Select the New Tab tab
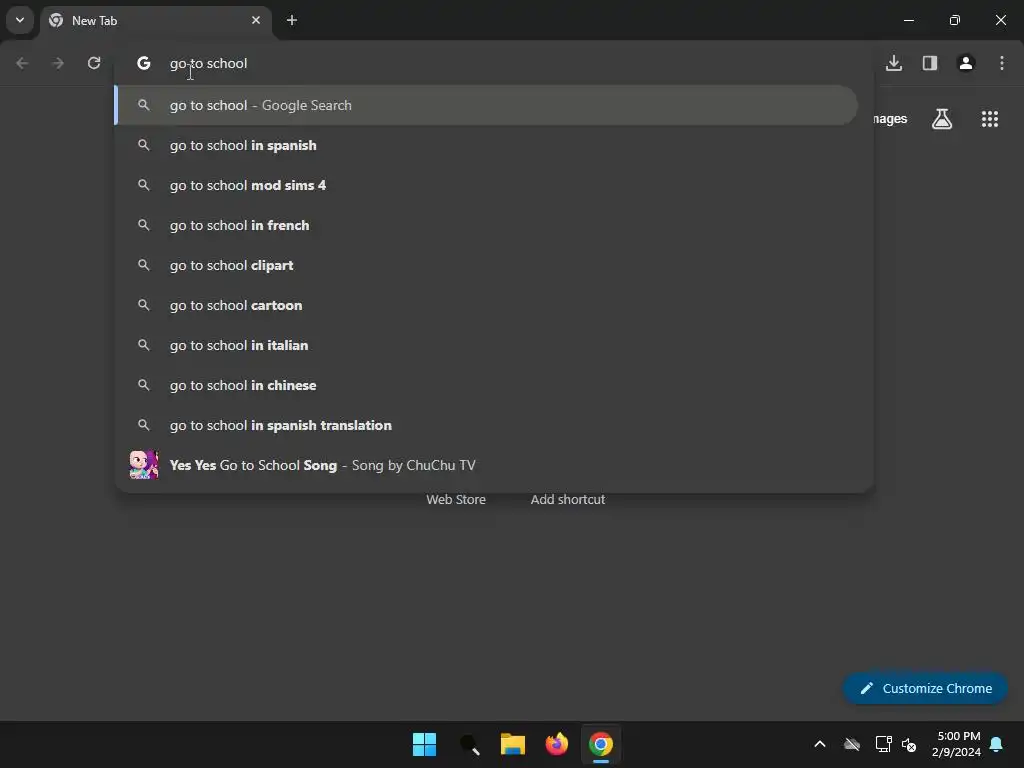The width and height of the screenshot is (1024, 768). click(x=155, y=20)
